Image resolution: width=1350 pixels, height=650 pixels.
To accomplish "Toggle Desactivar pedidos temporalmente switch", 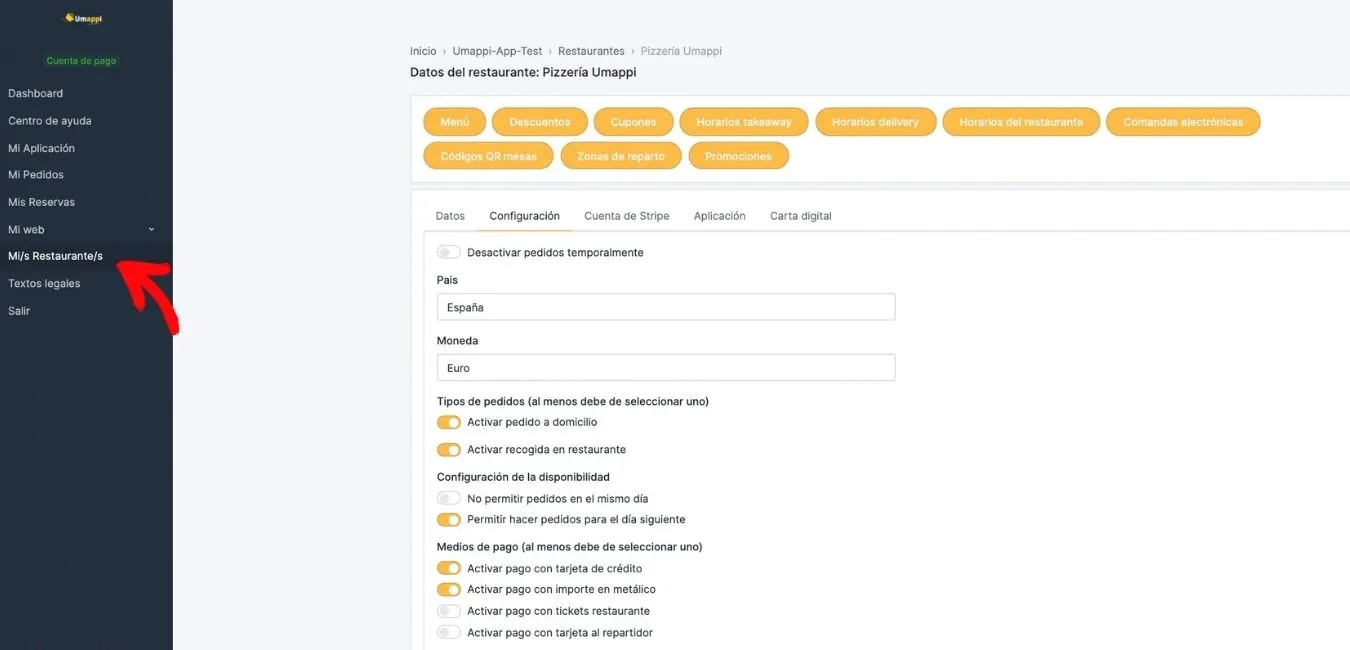I will click(449, 252).
